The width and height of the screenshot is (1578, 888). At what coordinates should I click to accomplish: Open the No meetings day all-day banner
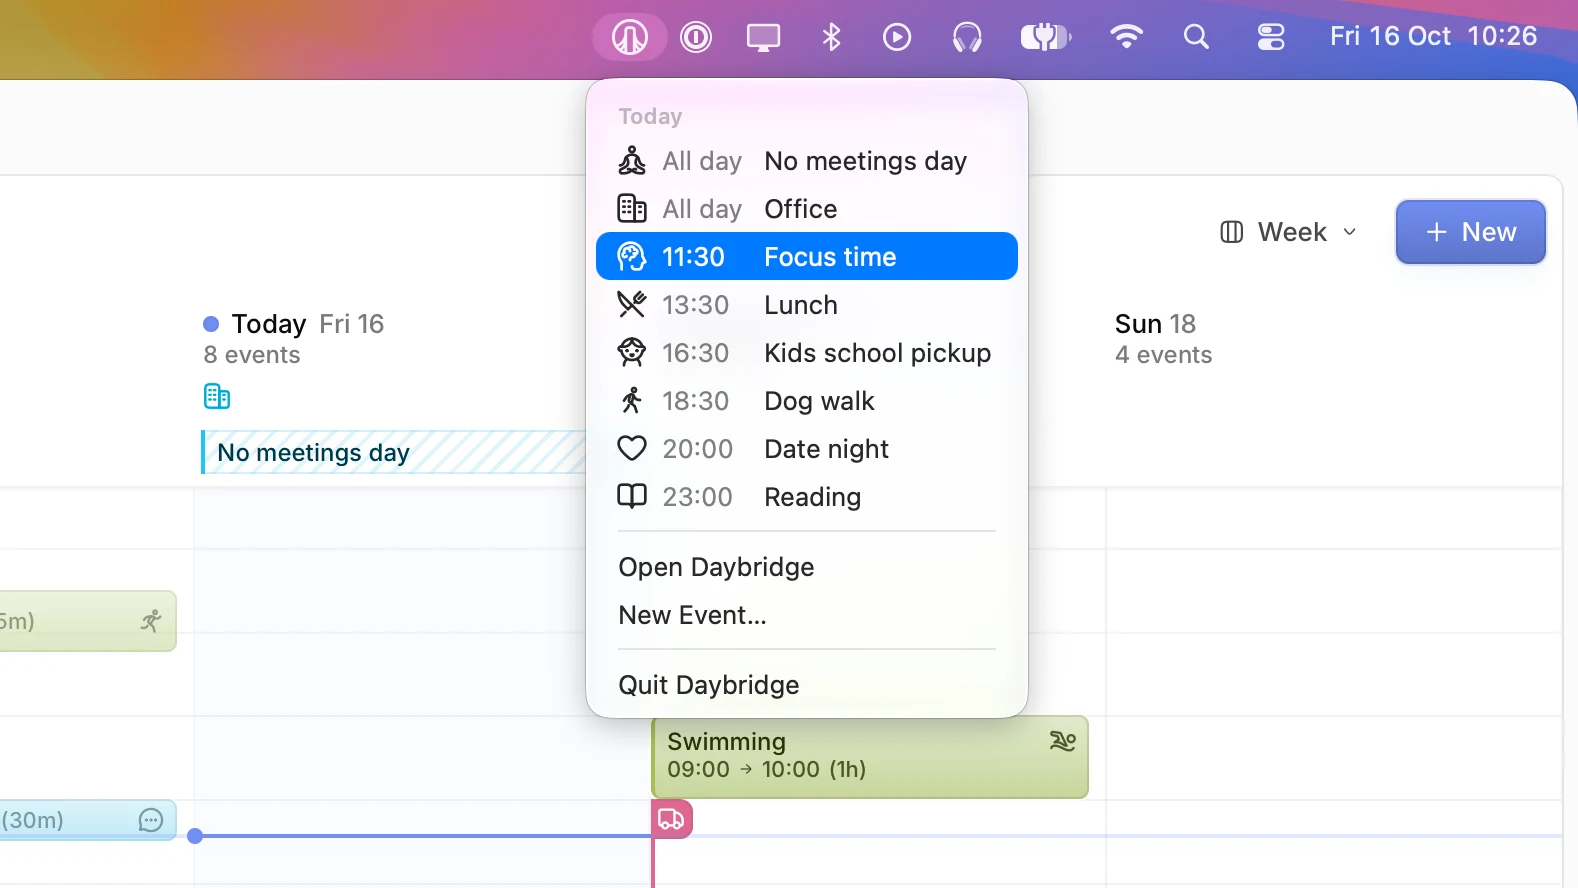tap(393, 452)
